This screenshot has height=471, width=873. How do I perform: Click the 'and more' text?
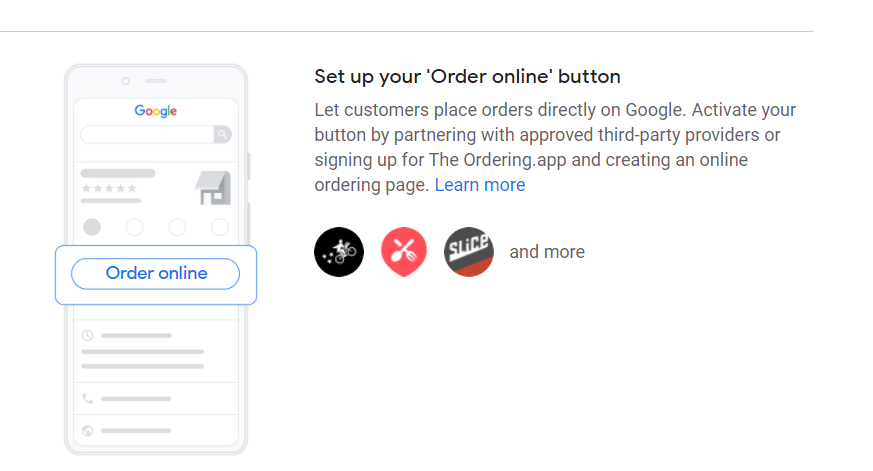click(x=547, y=252)
